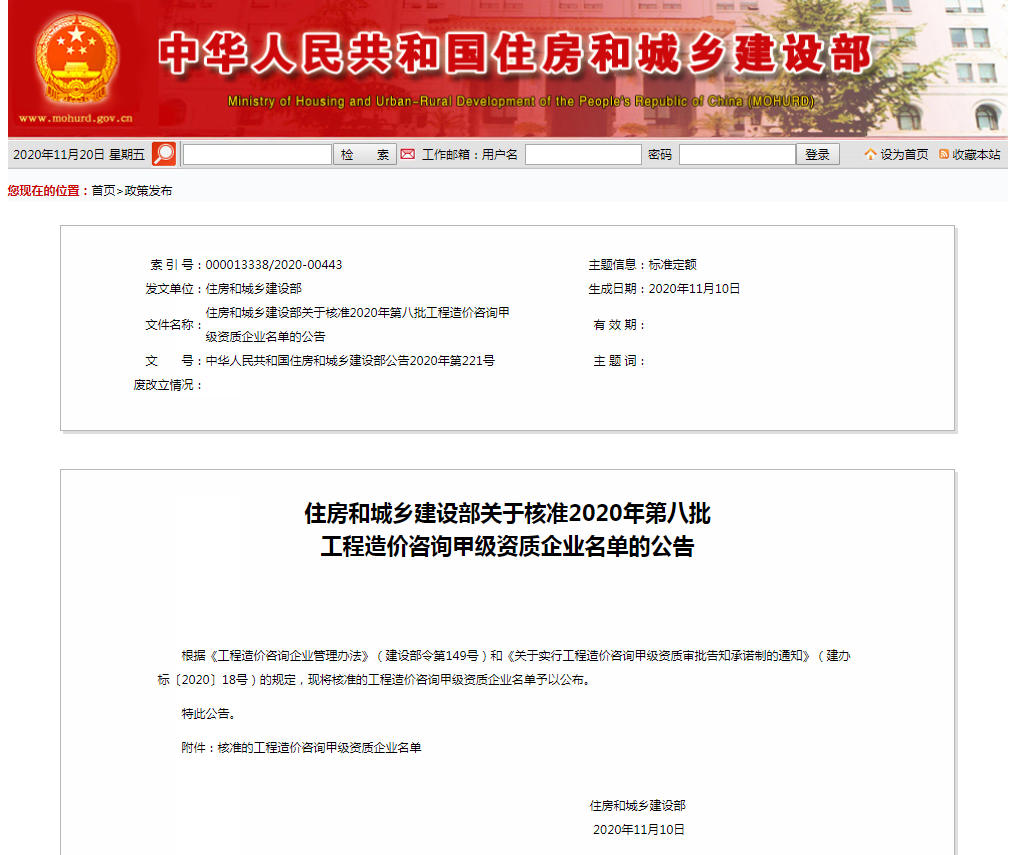
Task: Click the signature date below 住房和城乡建设部
Action: (639, 830)
